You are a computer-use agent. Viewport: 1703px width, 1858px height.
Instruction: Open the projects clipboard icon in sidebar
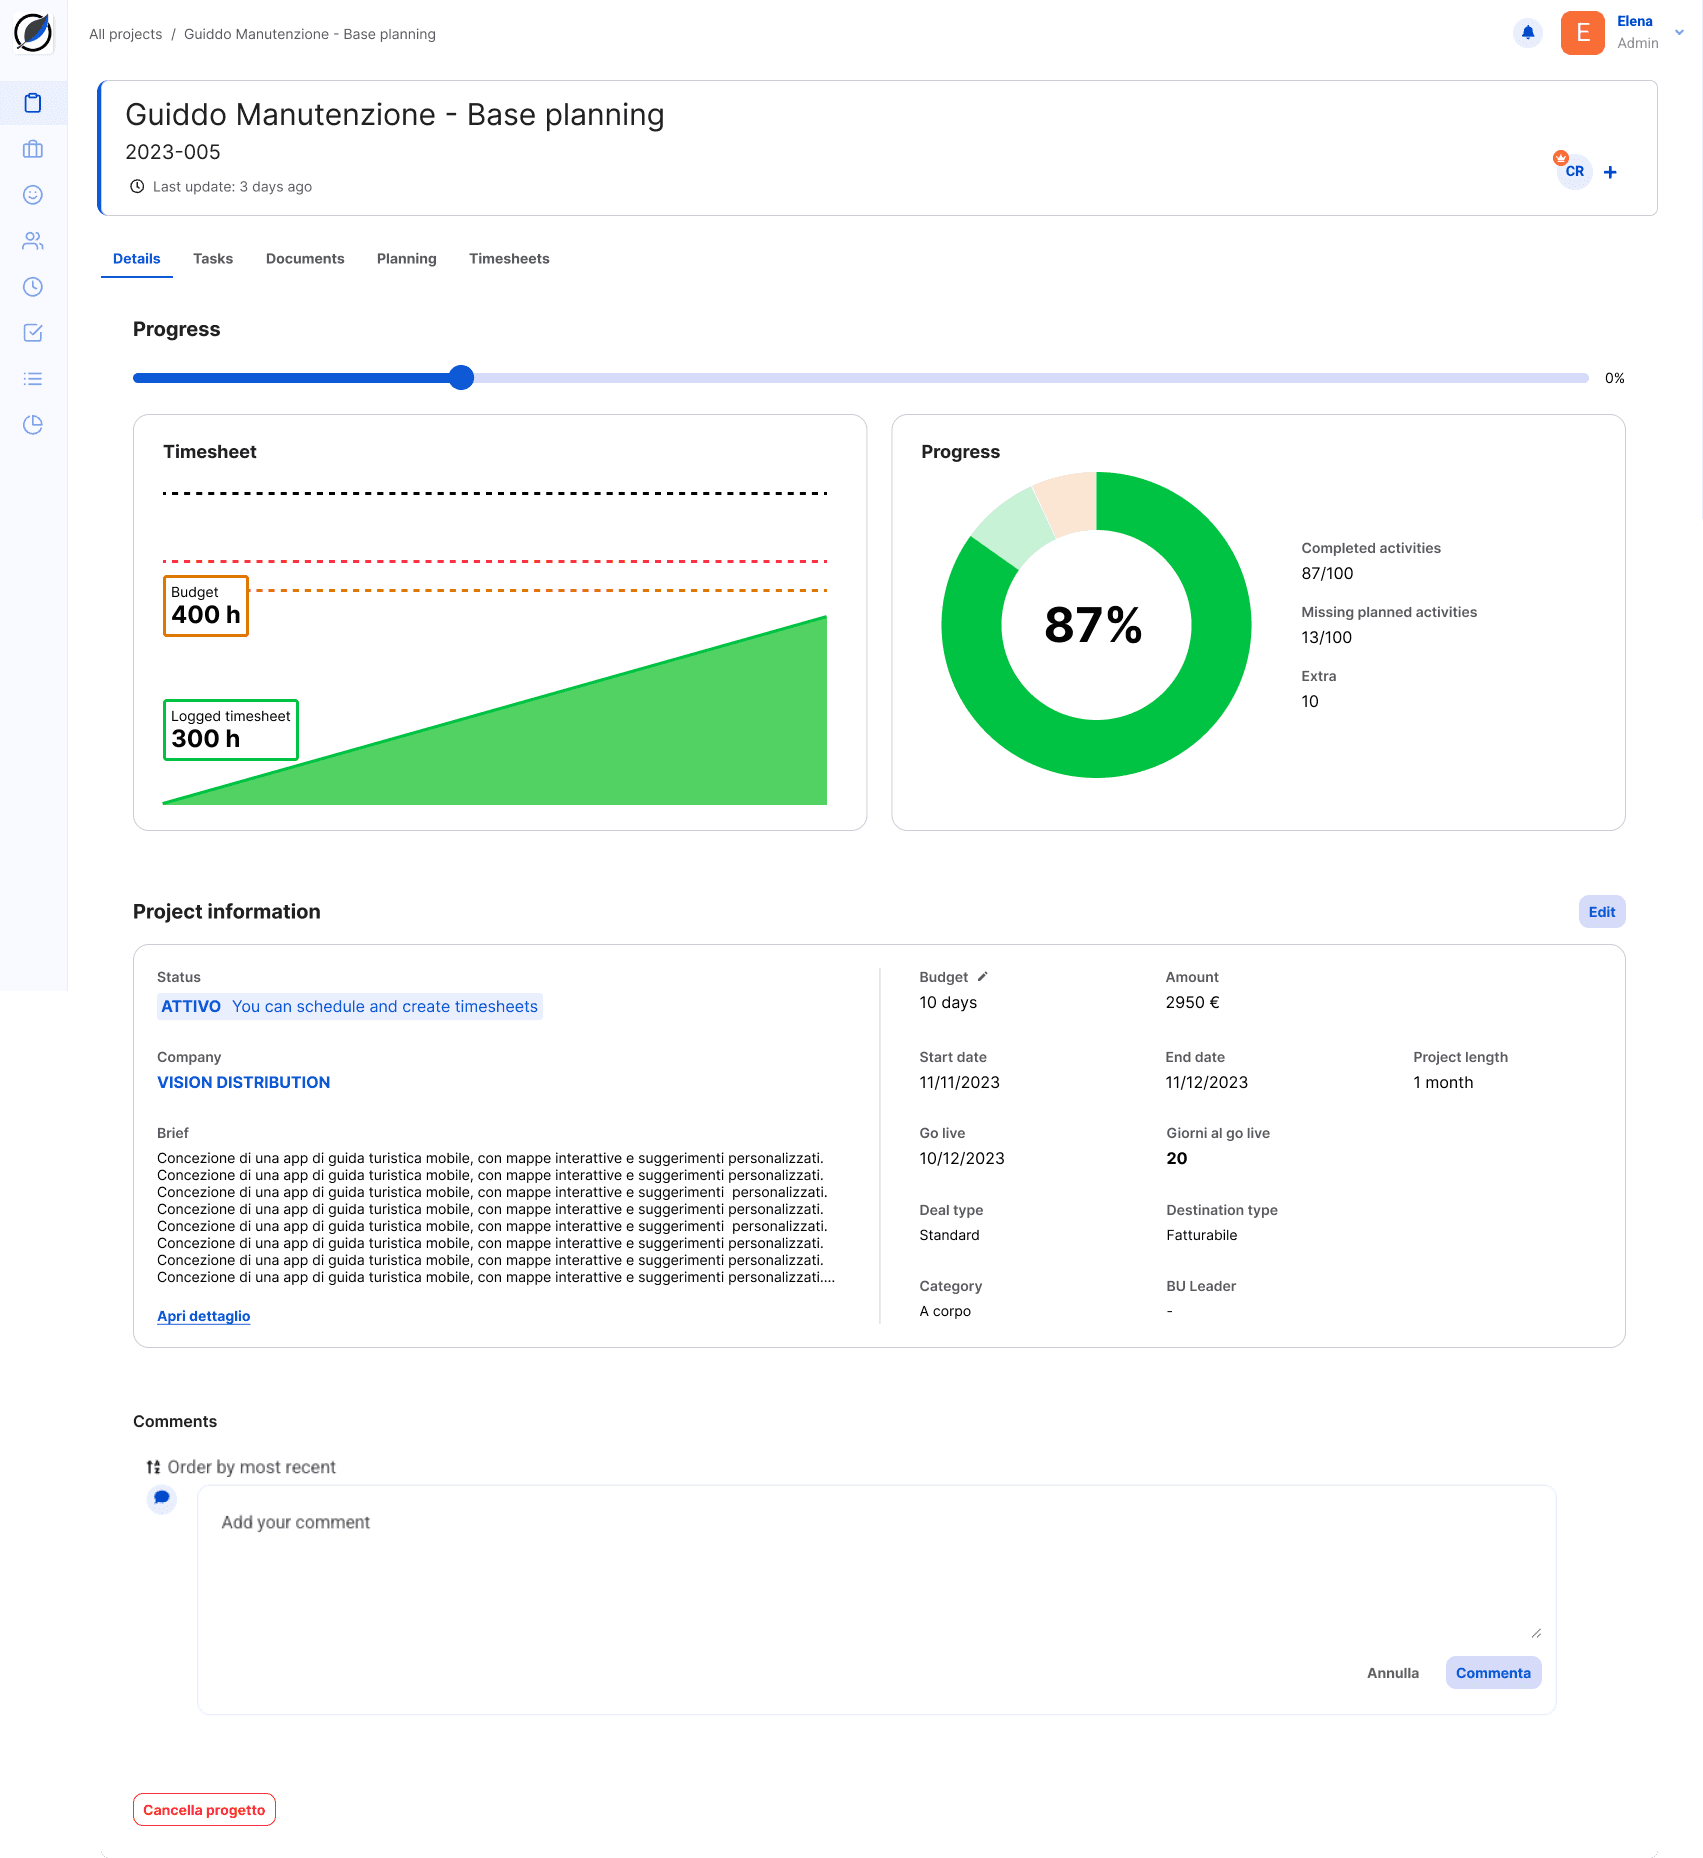pyautogui.click(x=33, y=103)
